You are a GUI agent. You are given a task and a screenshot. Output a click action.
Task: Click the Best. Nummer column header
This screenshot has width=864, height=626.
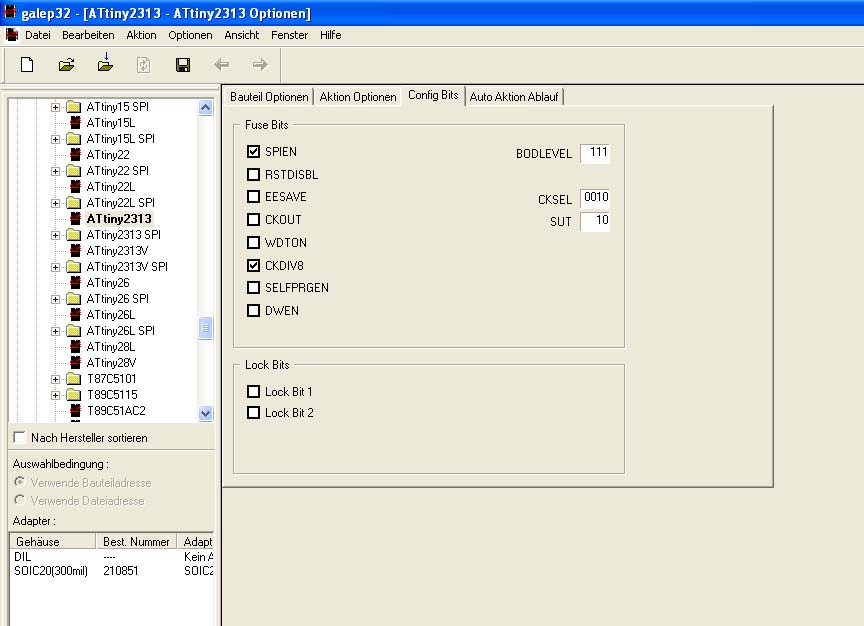click(x=136, y=541)
